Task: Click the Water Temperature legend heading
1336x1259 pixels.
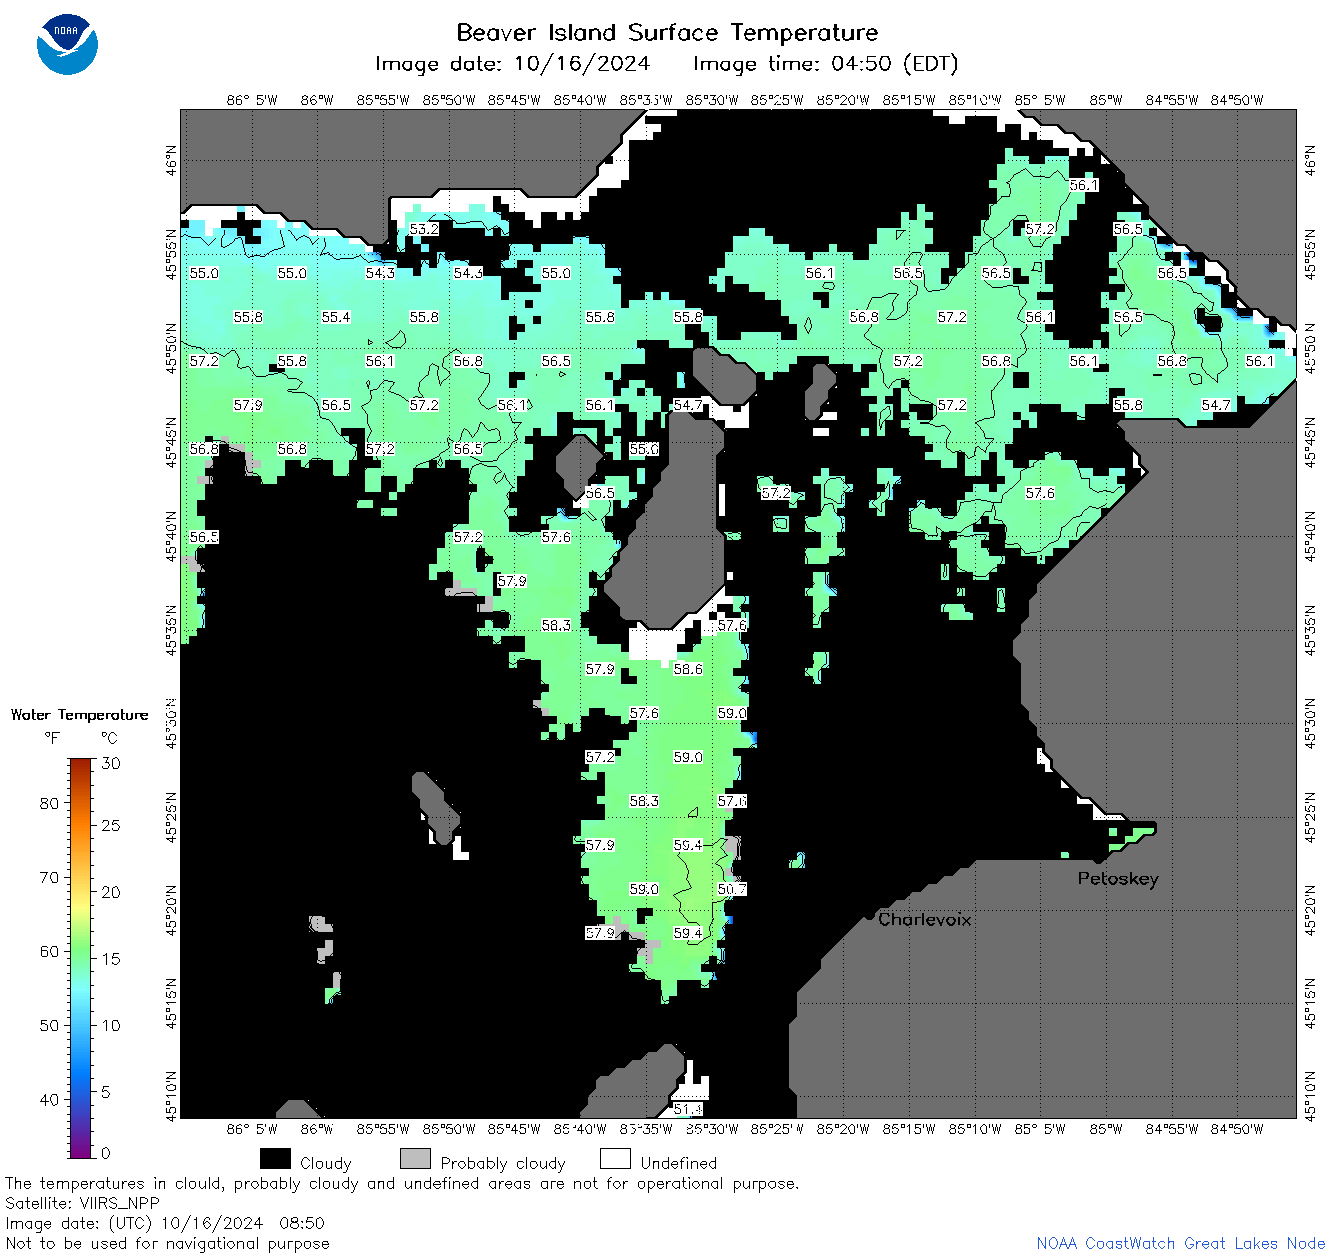Action: [79, 715]
